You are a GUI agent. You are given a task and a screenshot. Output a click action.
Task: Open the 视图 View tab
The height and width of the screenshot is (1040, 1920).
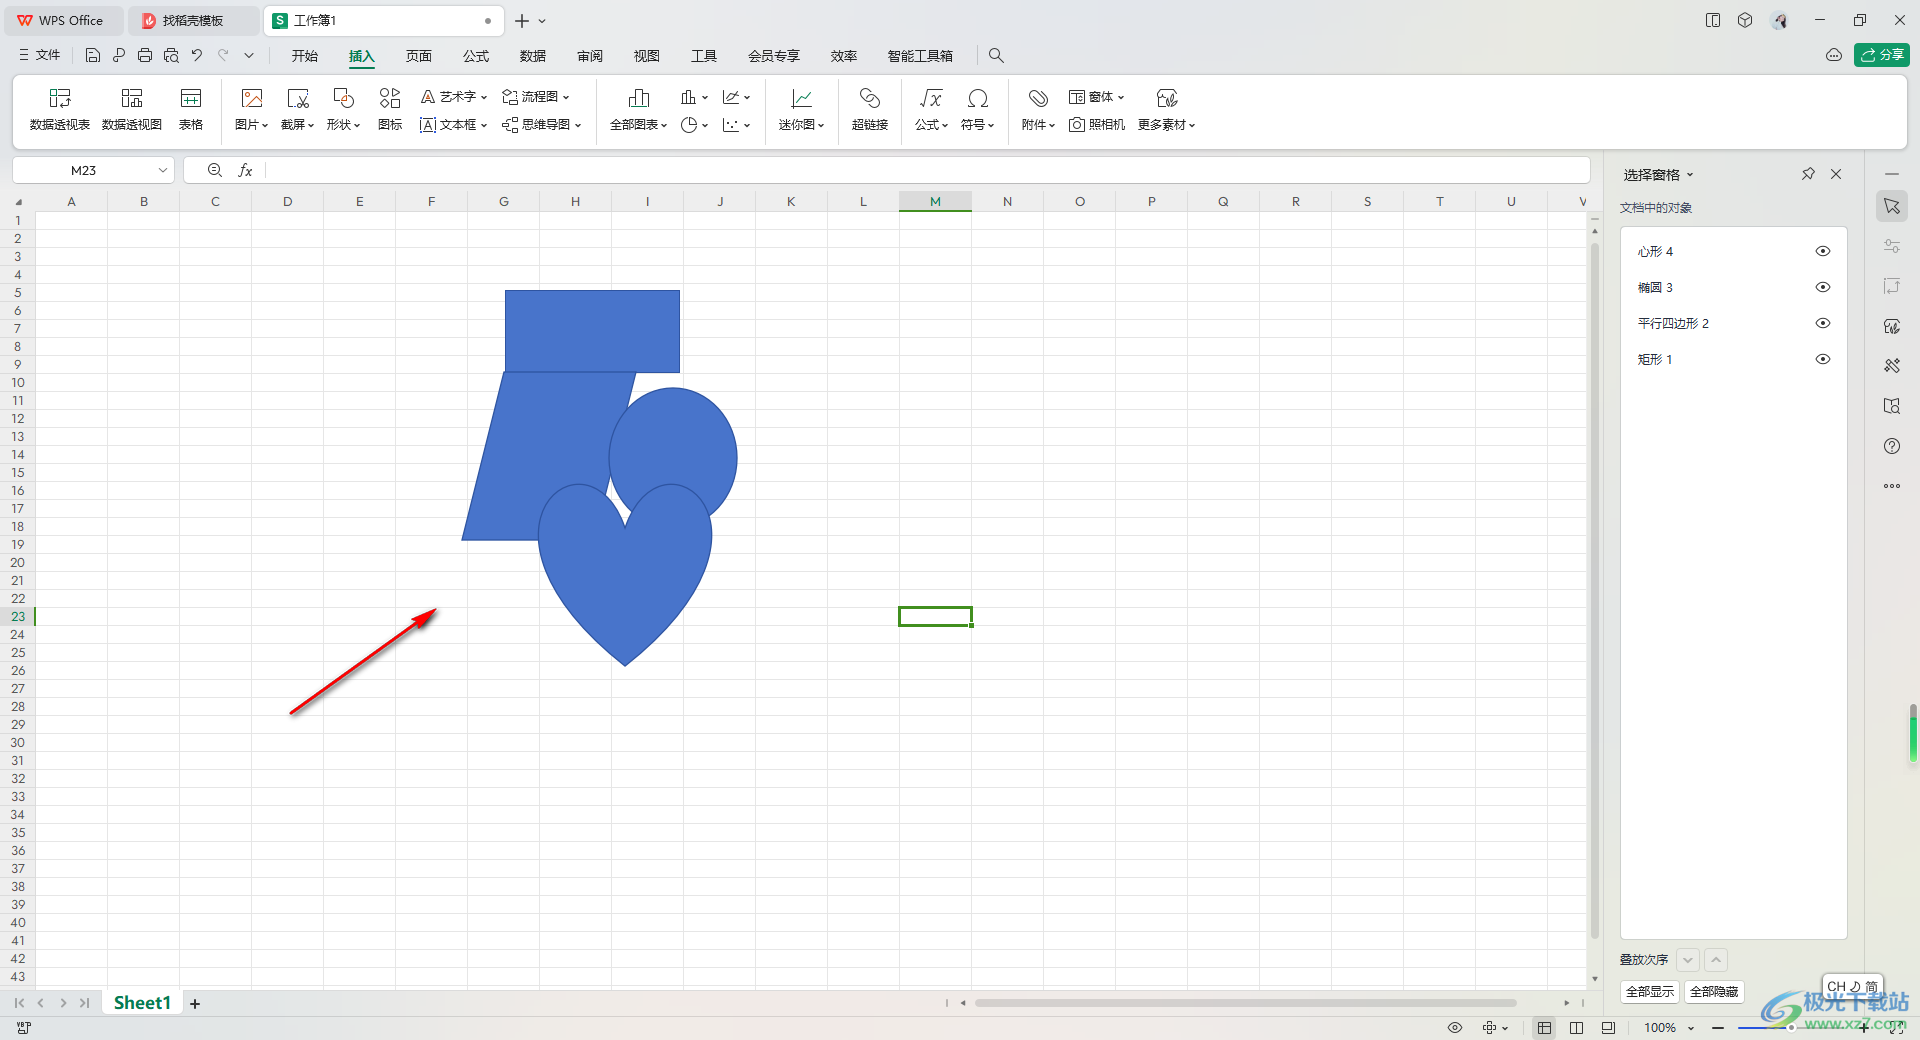[647, 56]
